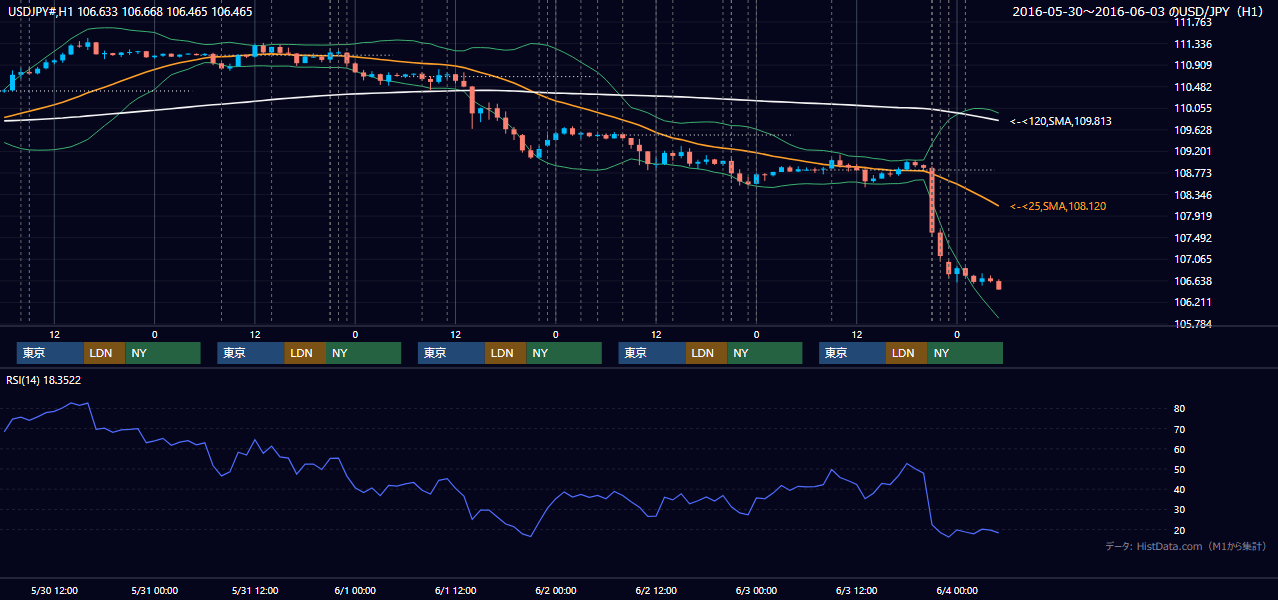Click RSI scale value 60
The image size is (1278, 600).
1180,449
